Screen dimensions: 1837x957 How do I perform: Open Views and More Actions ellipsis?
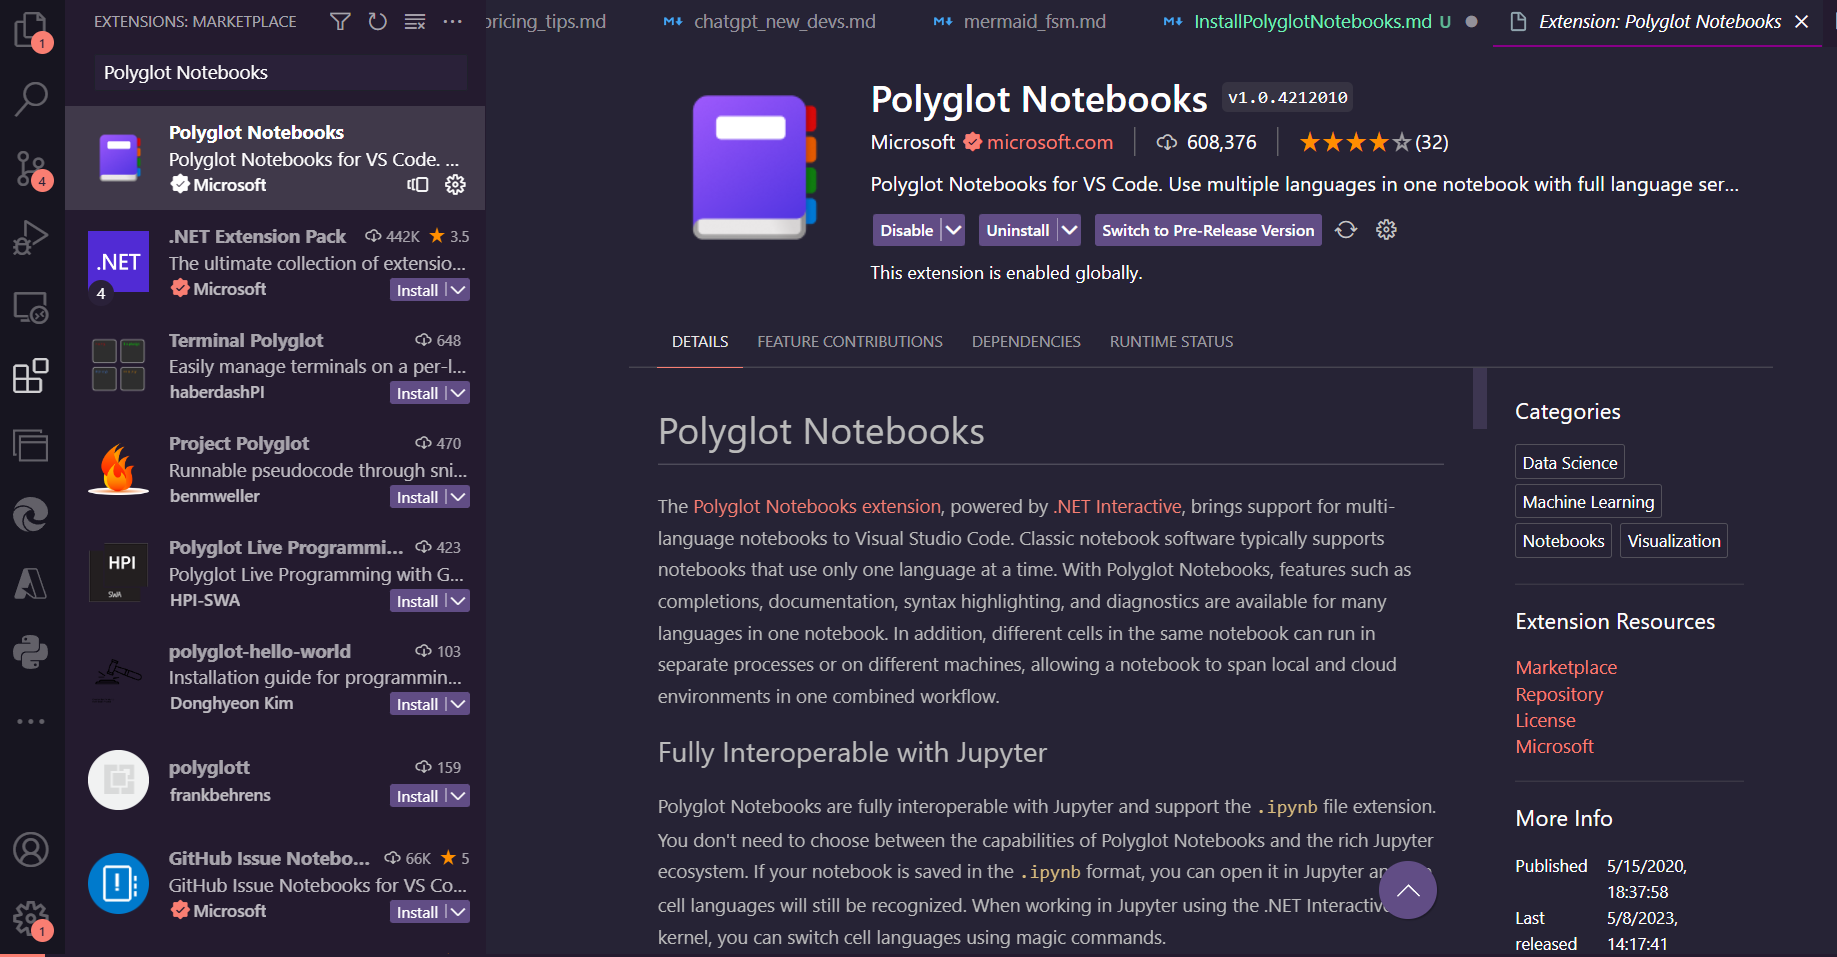(453, 21)
